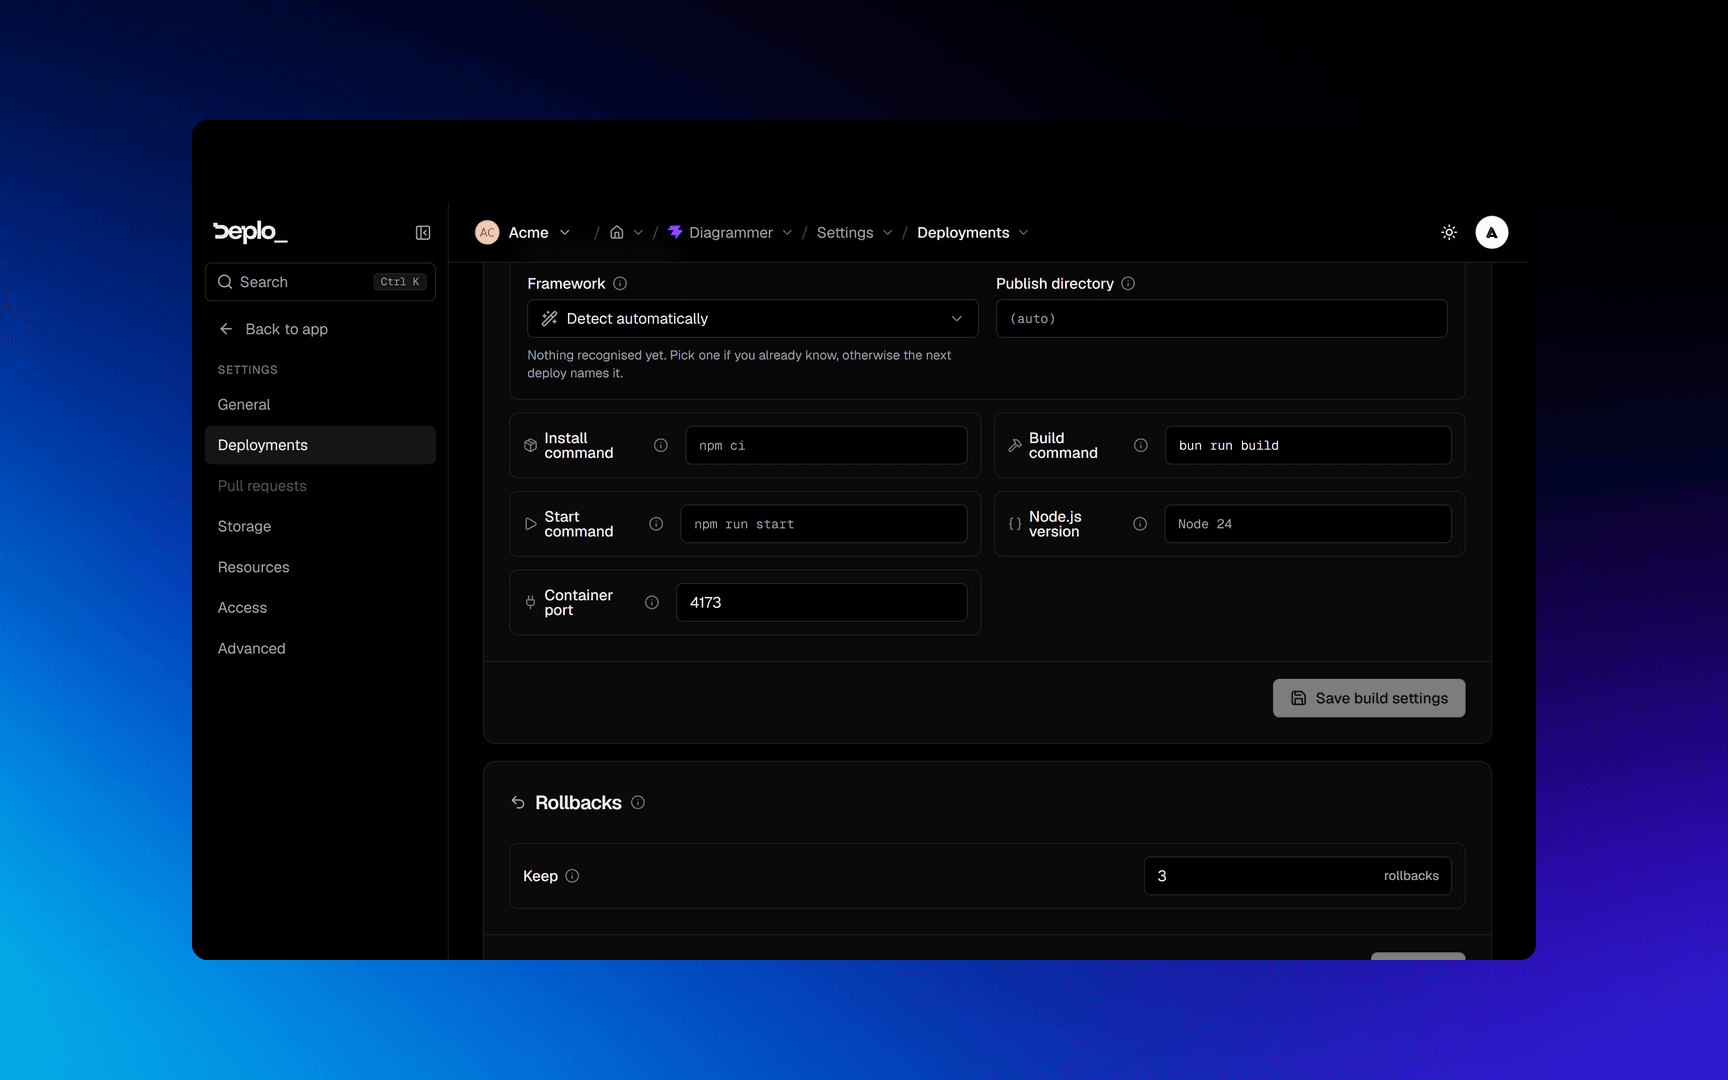Select Deployments in settings sidebar
1728x1080 pixels.
320,445
